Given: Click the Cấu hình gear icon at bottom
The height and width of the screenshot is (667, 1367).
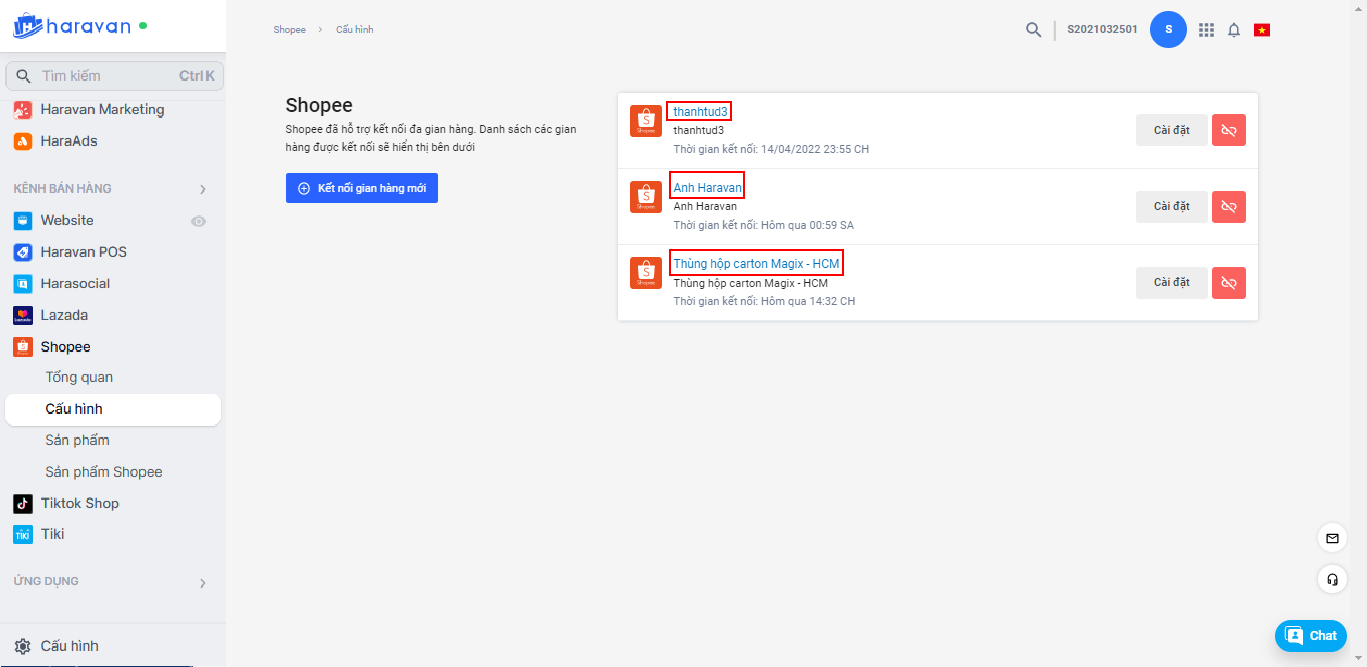Looking at the screenshot, I should [x=23, y=646].
